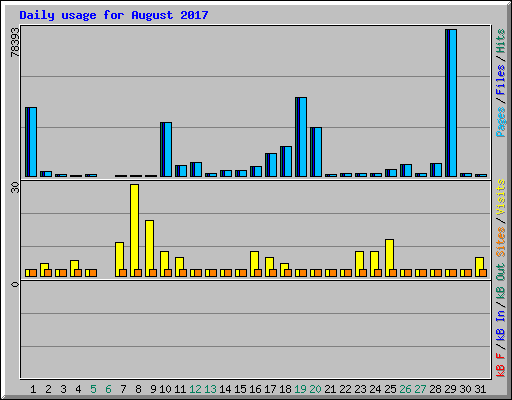Click the Sites legend label
This screenshot has width=512, height=400.
501,242
